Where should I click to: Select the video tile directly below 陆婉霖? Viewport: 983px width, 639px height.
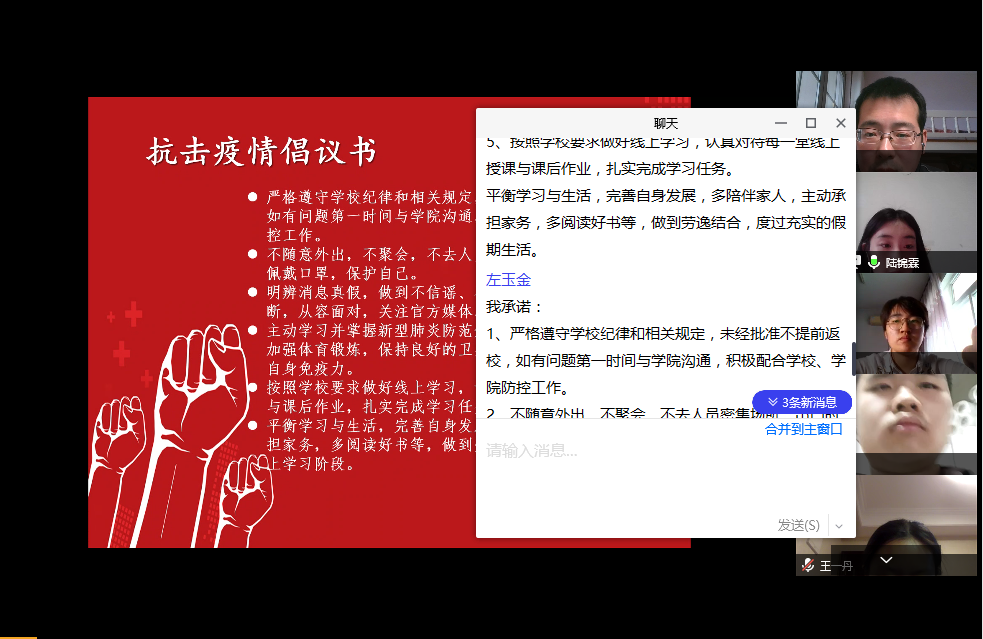click(x=916, y=320)
